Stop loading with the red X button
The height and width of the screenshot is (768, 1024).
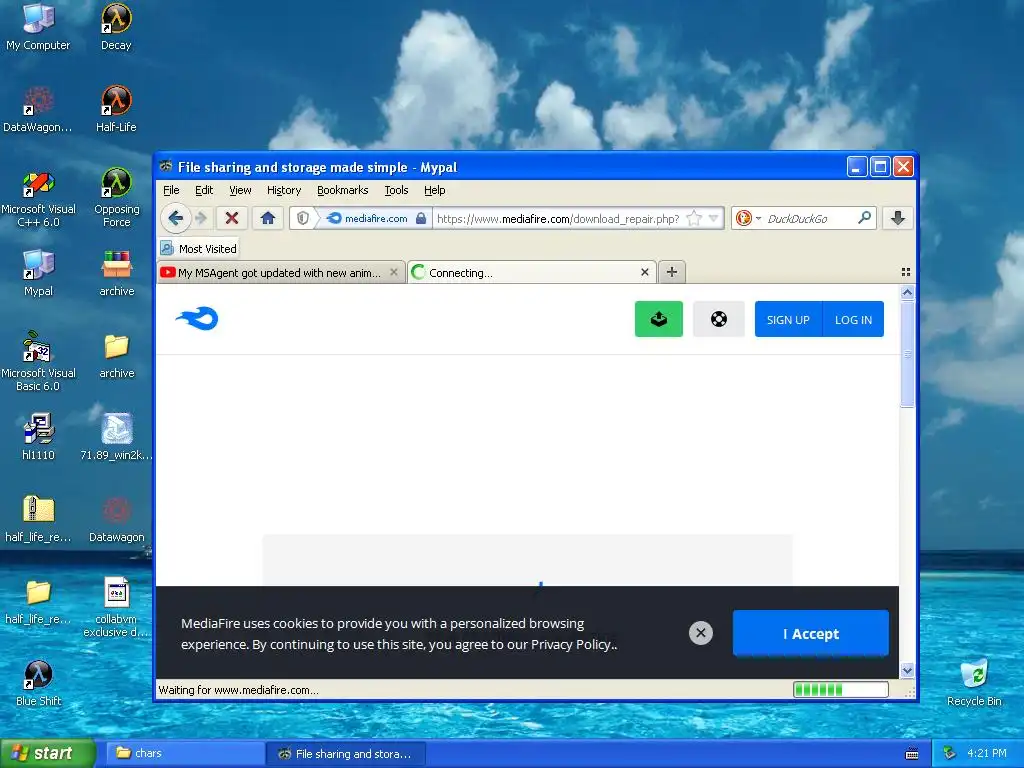coord(231,218)
